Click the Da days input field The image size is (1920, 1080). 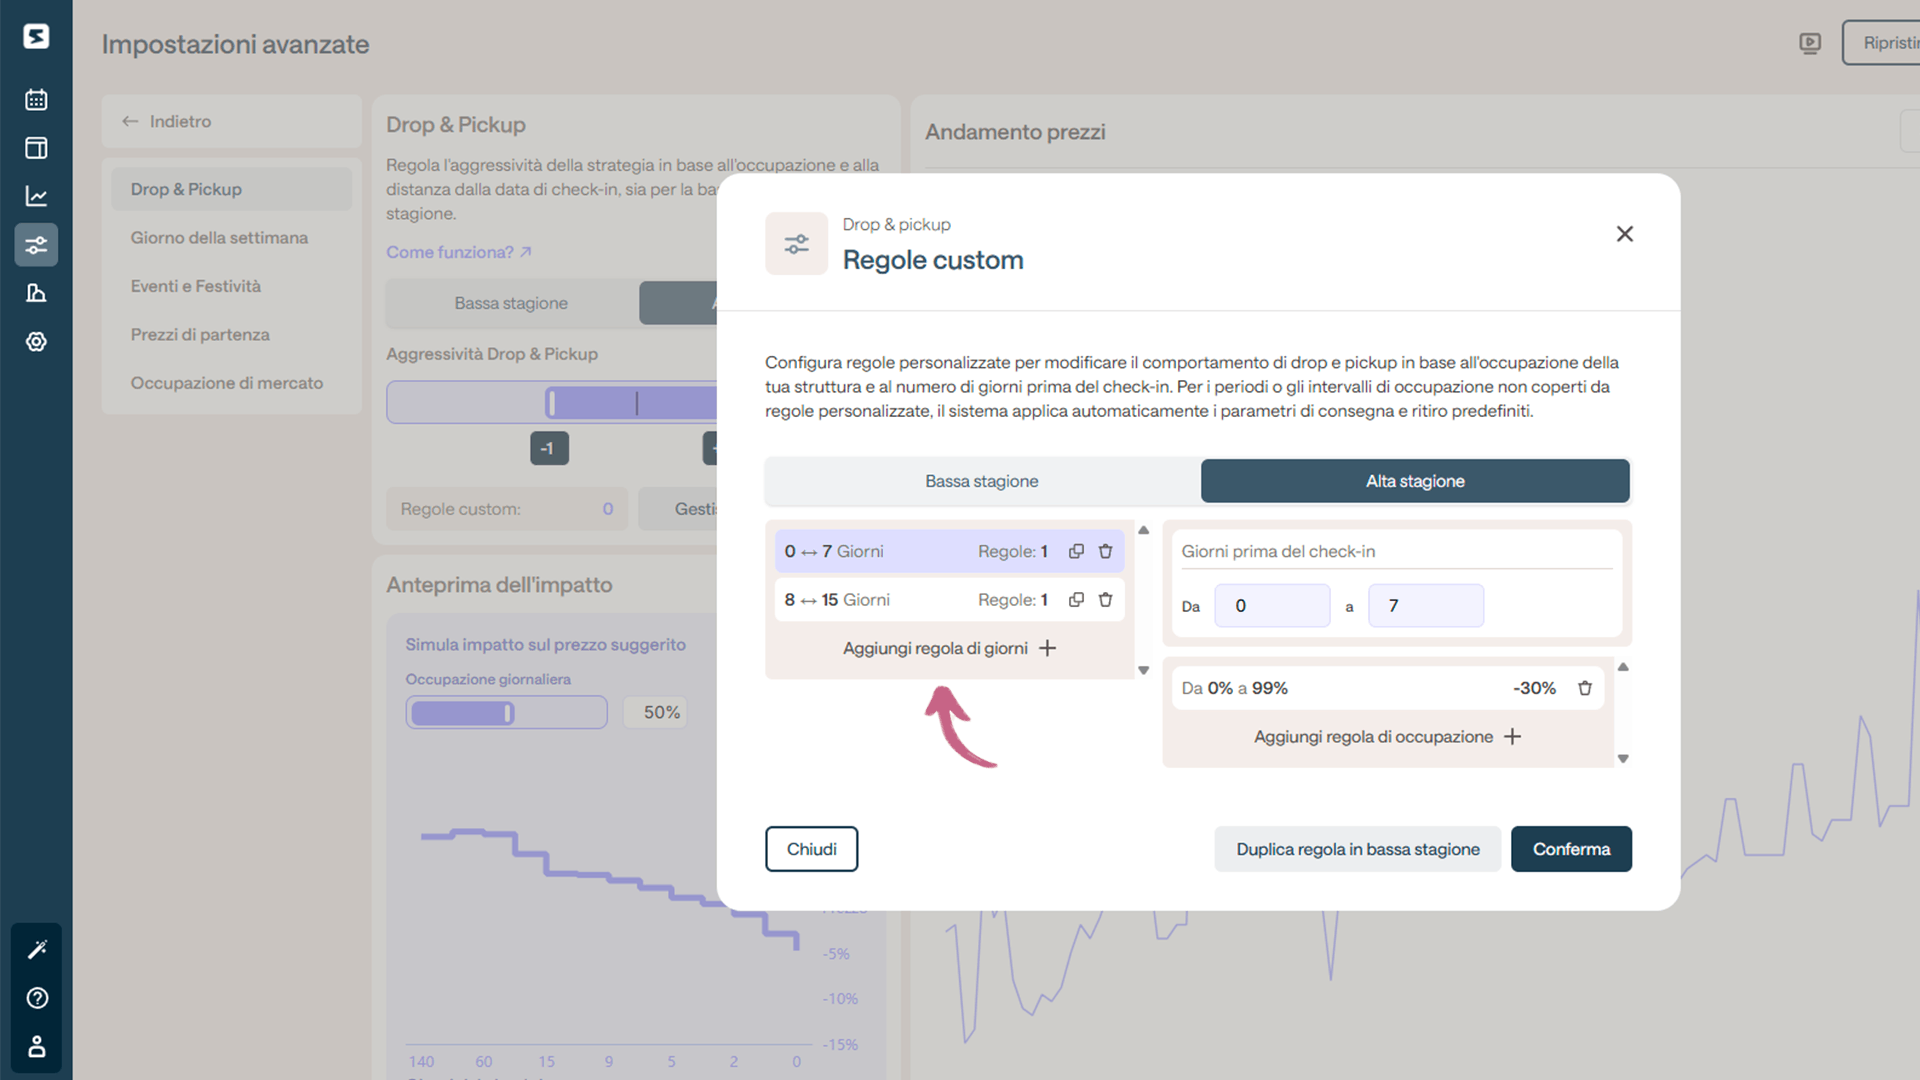(1272, 606)
